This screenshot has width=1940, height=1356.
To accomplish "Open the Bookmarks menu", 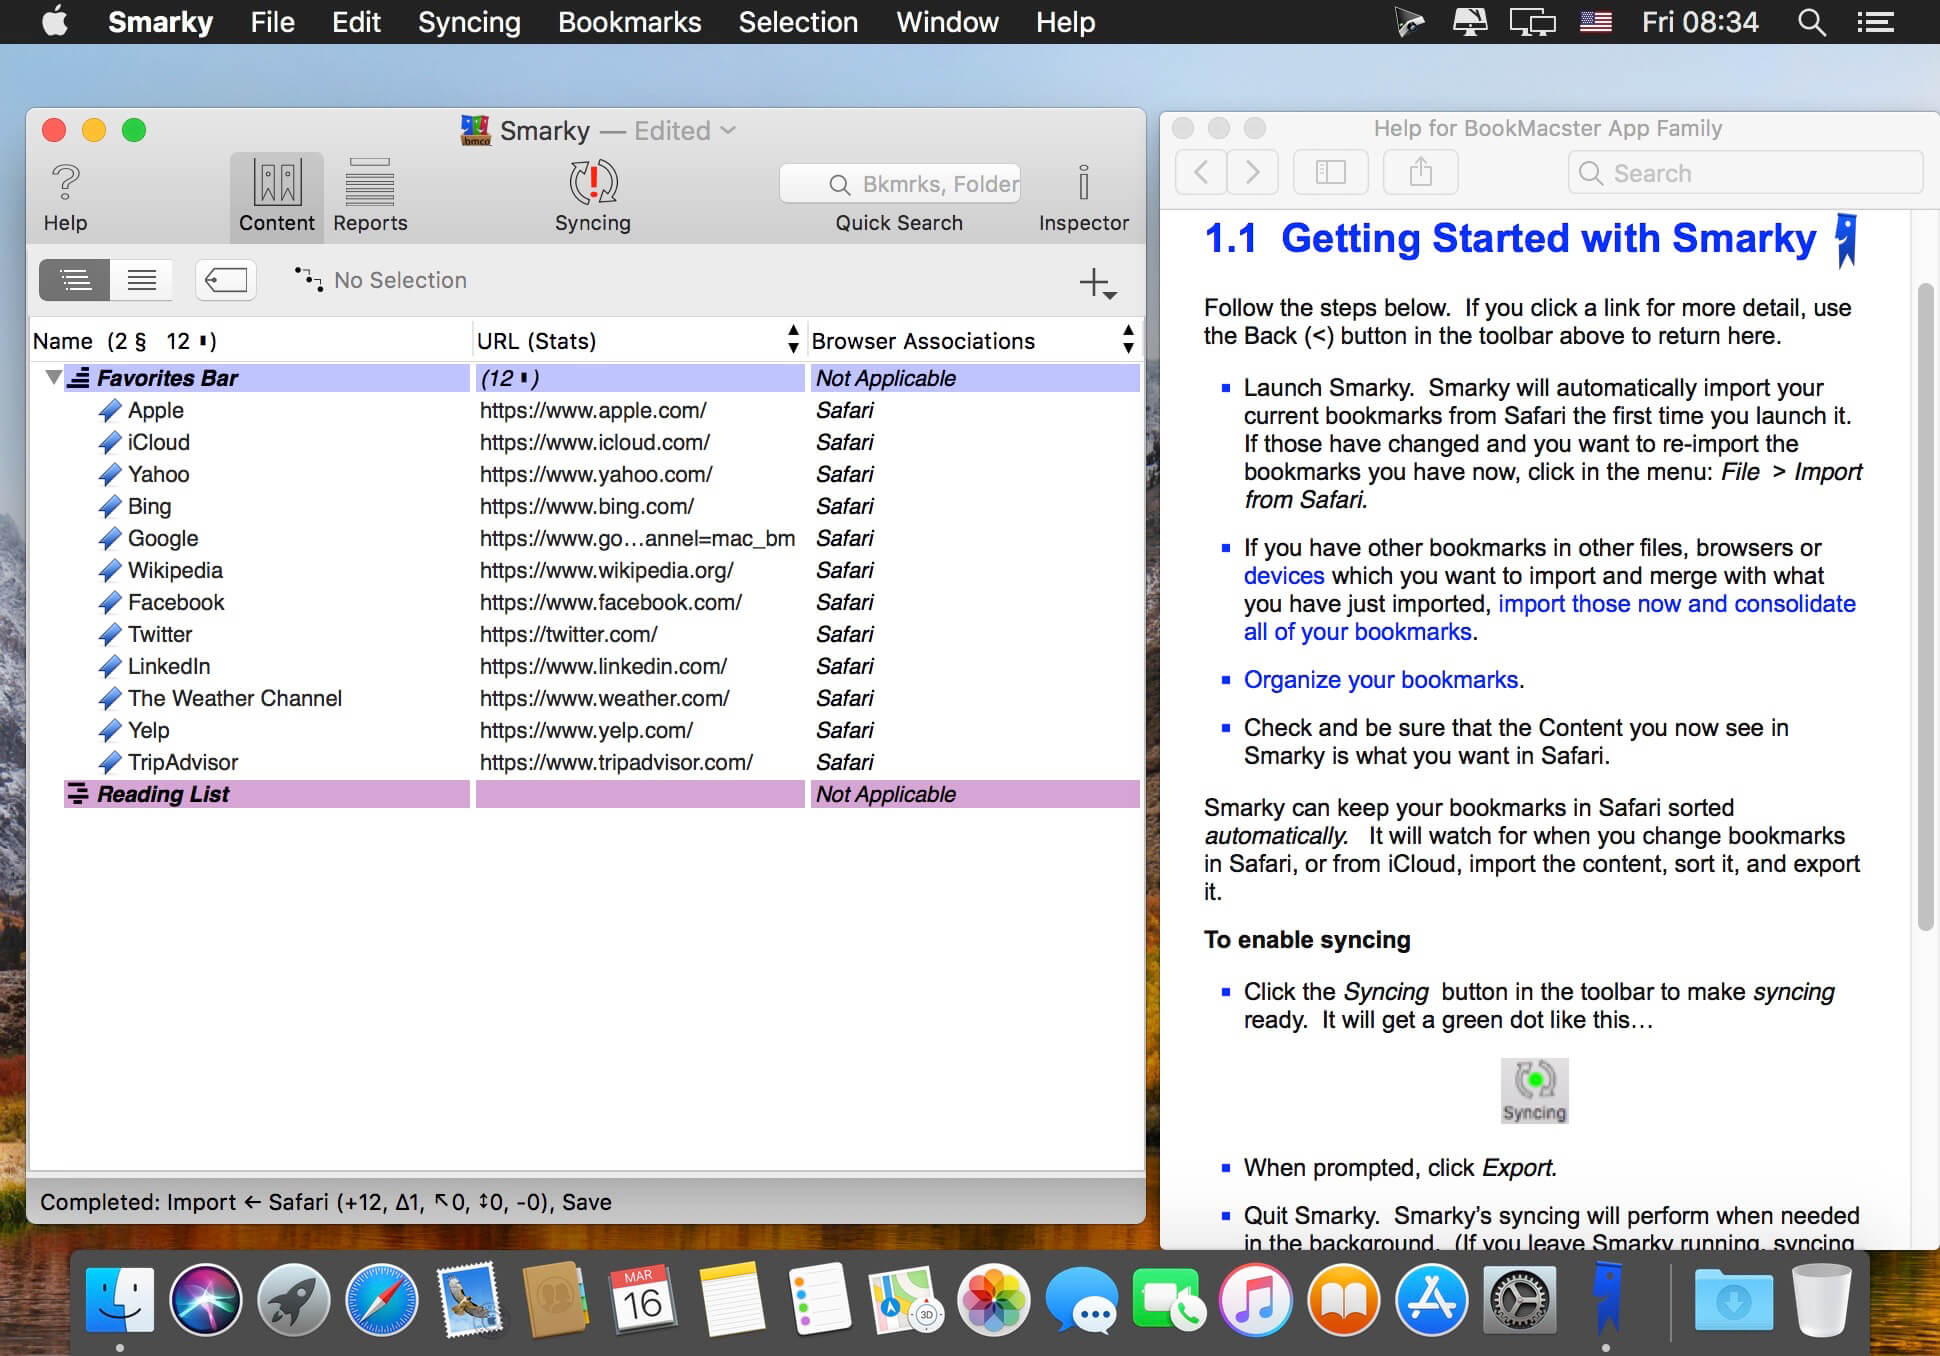I will [x=629, y=22].
